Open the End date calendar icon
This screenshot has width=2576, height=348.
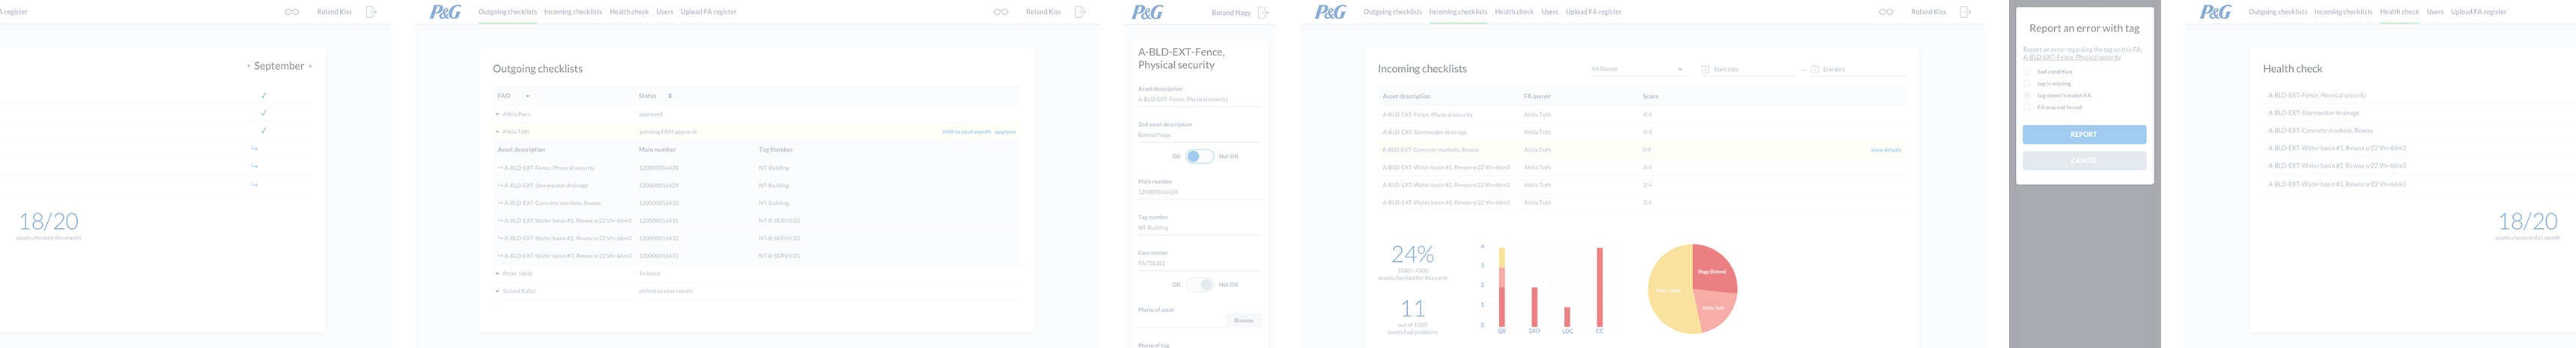(x=1814, y=70)
